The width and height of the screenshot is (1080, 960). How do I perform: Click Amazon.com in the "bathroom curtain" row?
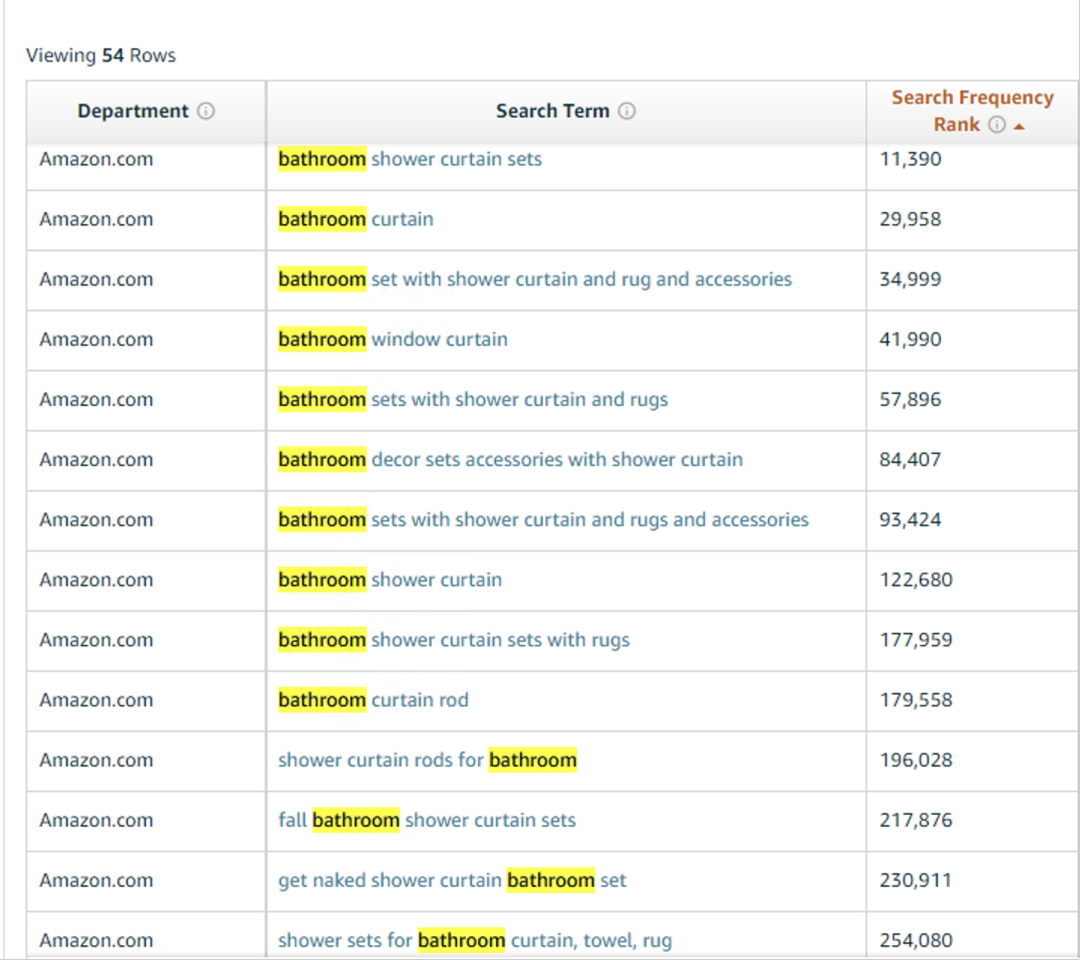pos(96,219)
